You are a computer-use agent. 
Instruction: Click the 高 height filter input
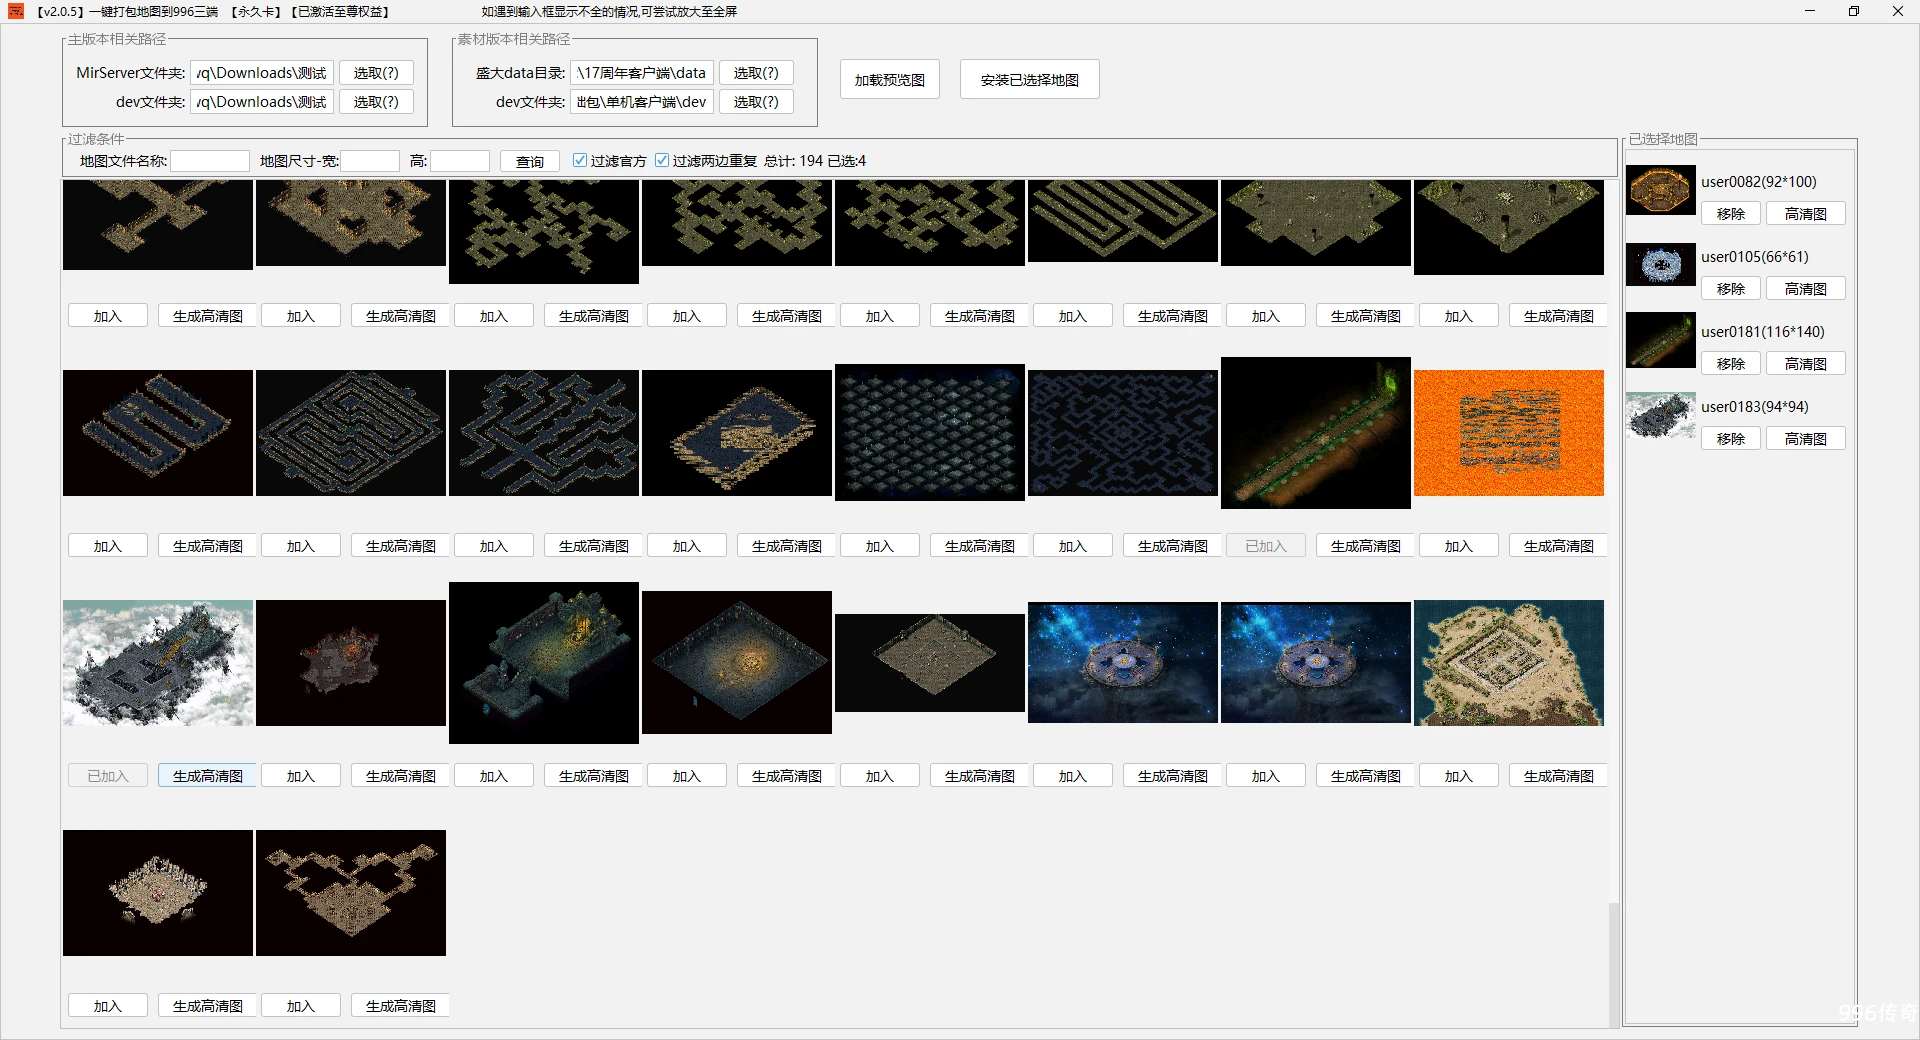(x=460, y=161)
